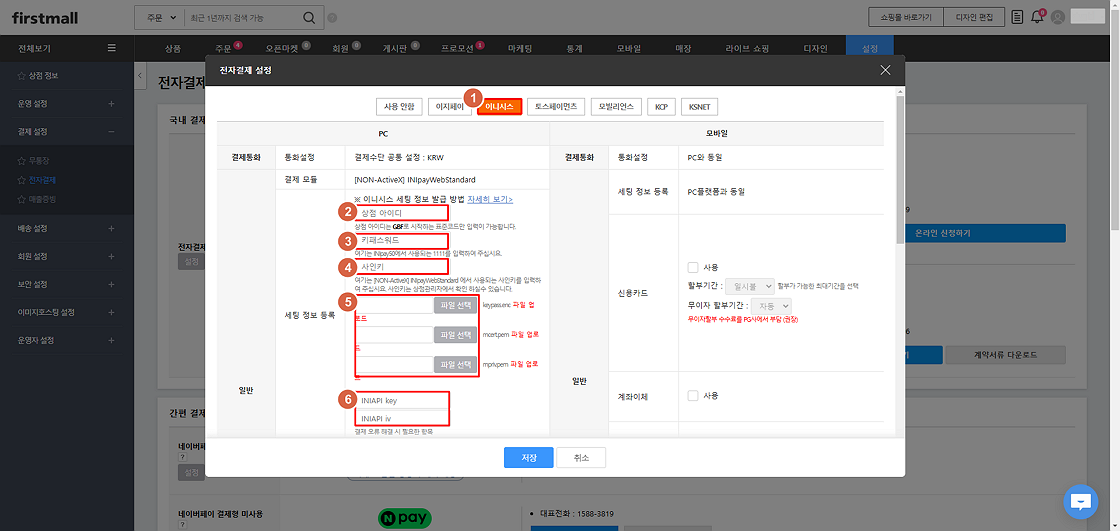This screenshot has width=1120, height=531.
Task: Select the 이니시스 PG option
Action: click(x=499, y=106)
